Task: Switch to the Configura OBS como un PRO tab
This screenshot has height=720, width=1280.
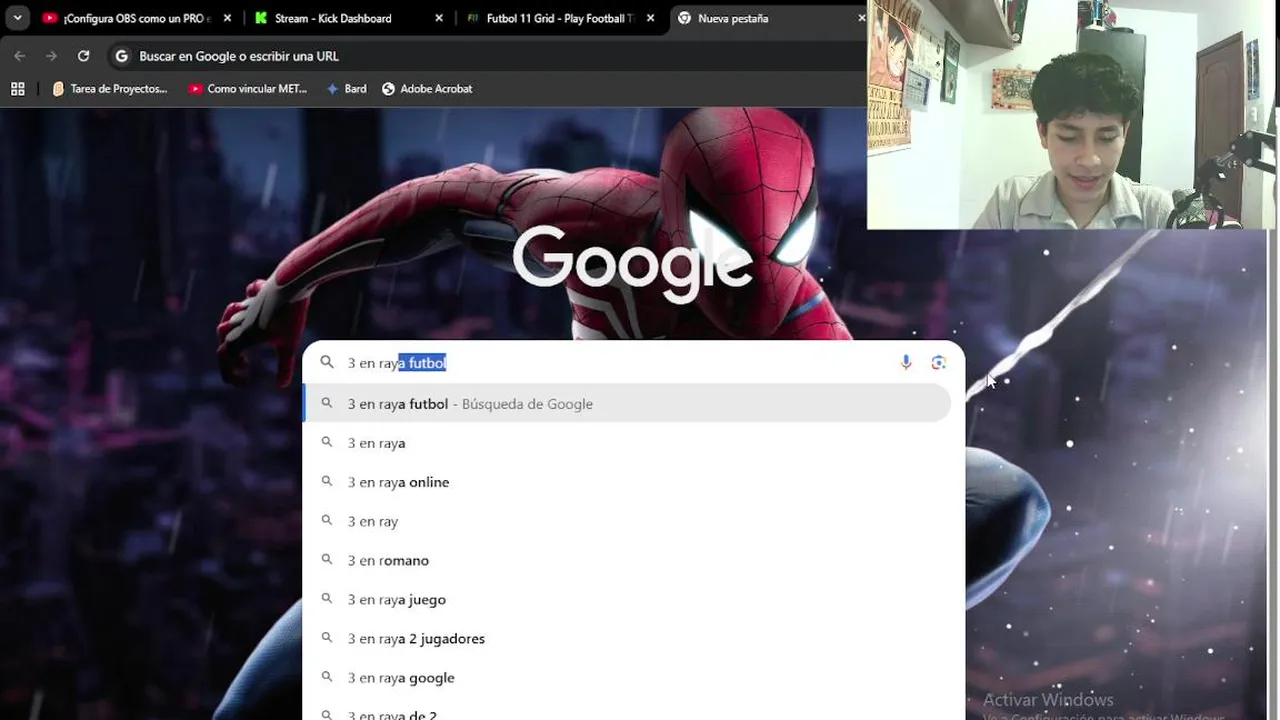Action: (x=137, y=18)
